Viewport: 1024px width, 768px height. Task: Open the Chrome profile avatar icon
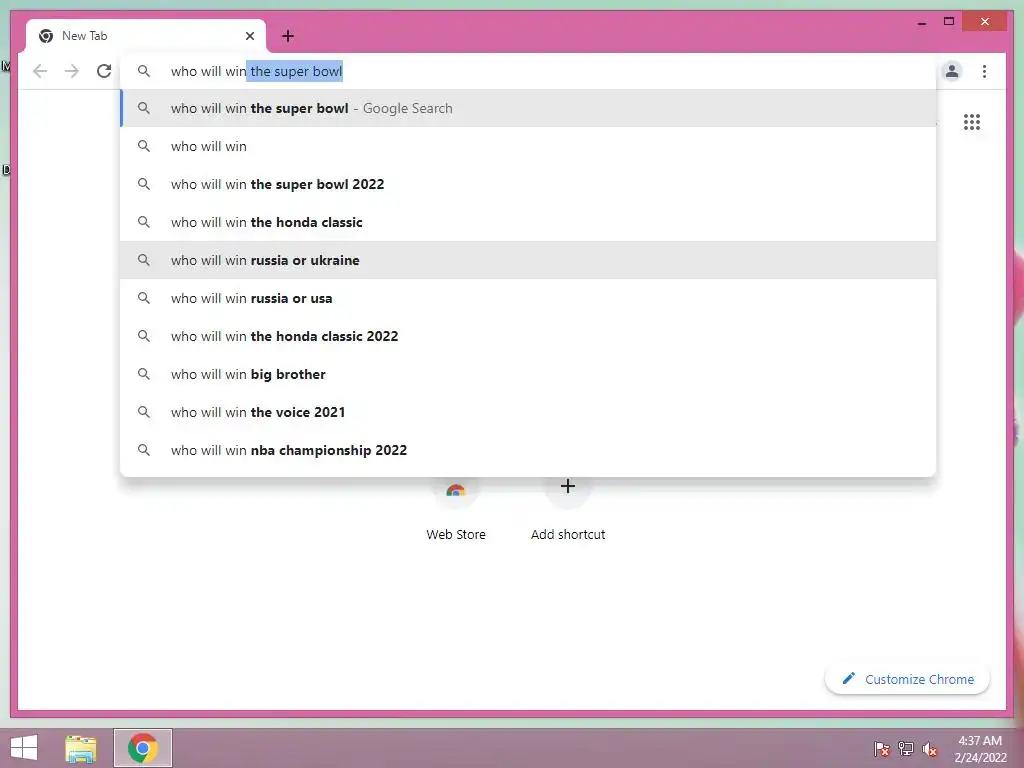pos(952,71)
